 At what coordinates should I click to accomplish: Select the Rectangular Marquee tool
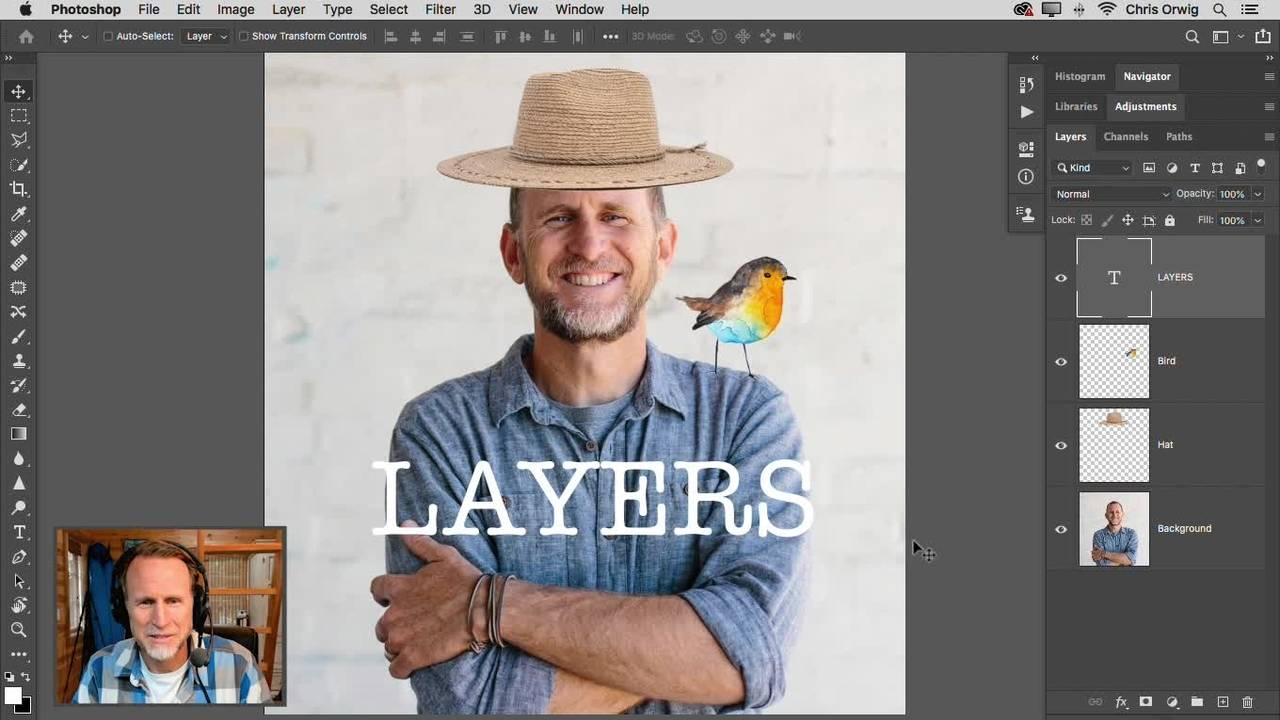click(19, 116)
